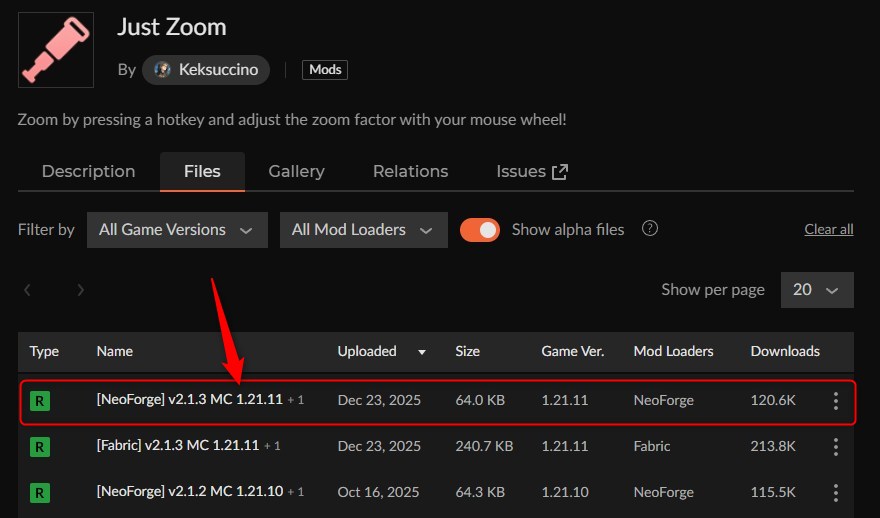Click the 120.6K downloads value
880x518 pixels.
pos(773,400)
